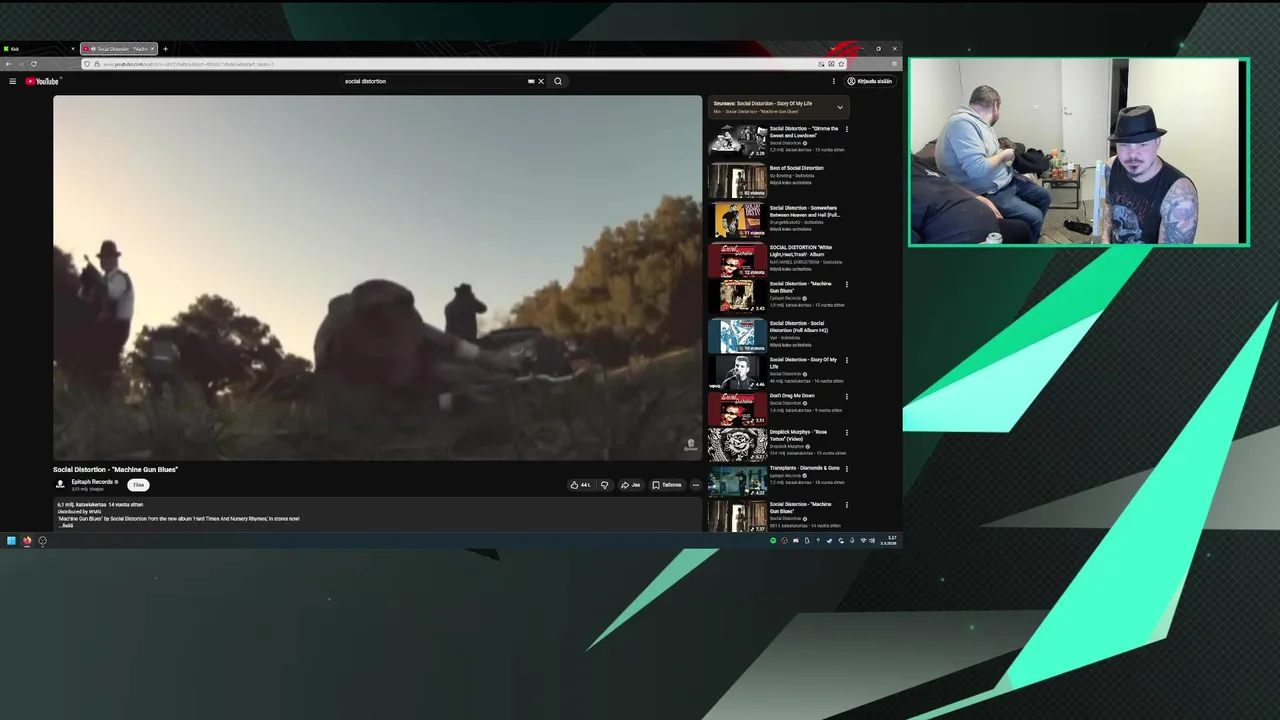Open Somewhere Between Heaven and Hell playlist thumbnail
Viewport: 1280px width, 720px height.
738,220
